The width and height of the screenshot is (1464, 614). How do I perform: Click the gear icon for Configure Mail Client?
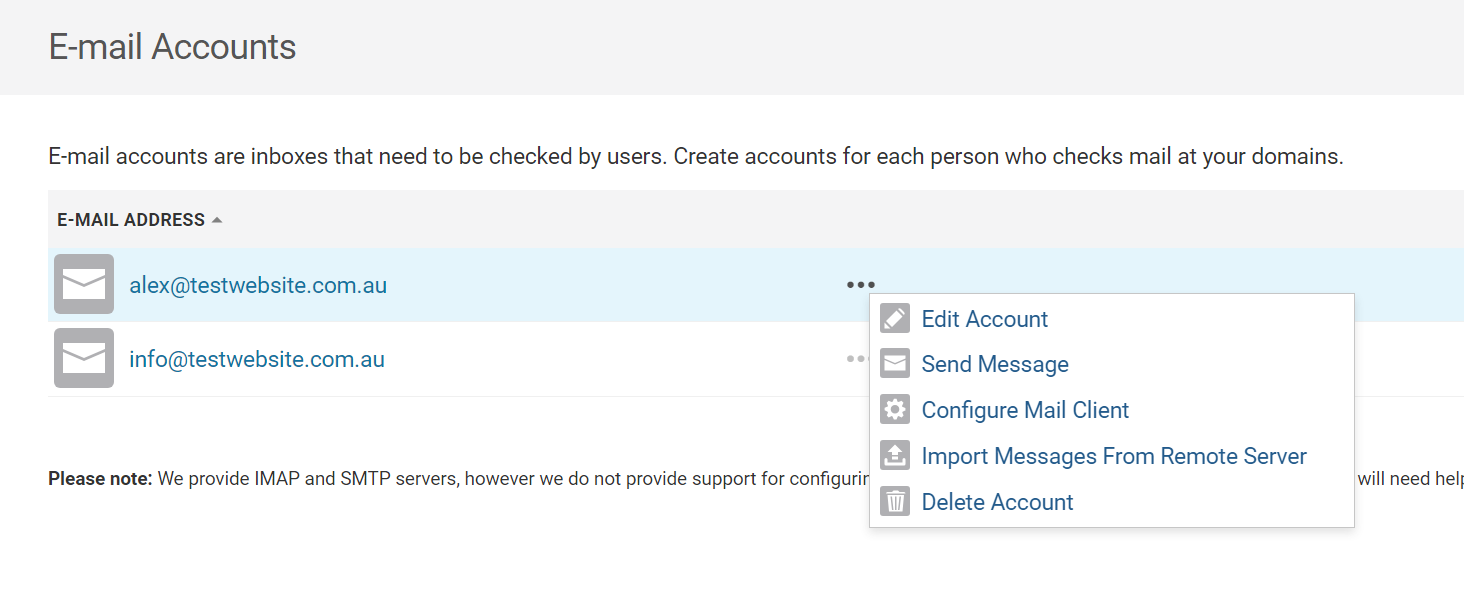[x=894, y=410]
